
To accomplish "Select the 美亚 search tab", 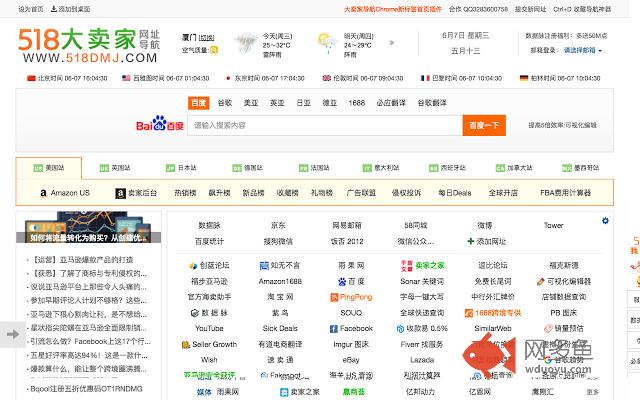I will coord(251,103).
